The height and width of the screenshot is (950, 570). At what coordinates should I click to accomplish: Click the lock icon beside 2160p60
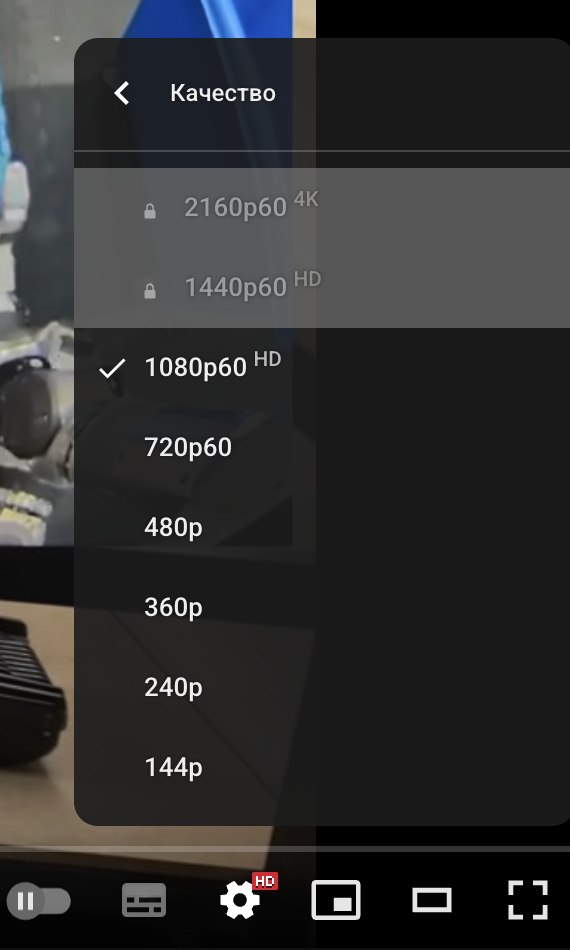pyautogui.click(x=150, y=211)
